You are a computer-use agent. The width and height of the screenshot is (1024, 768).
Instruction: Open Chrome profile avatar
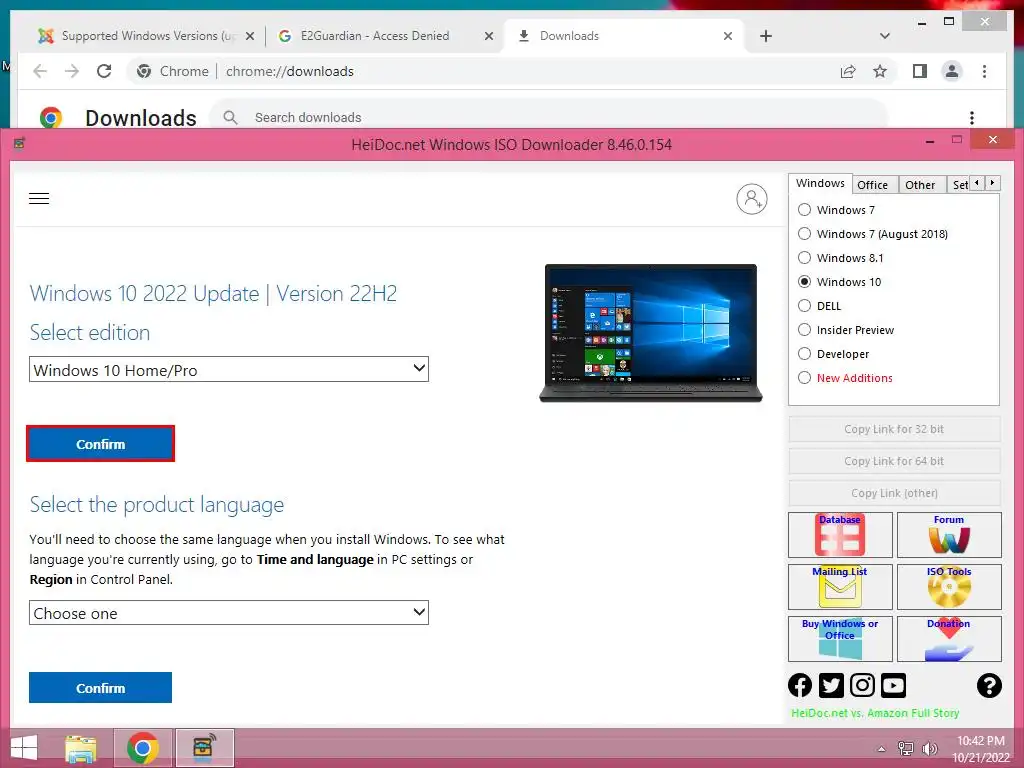952,71
